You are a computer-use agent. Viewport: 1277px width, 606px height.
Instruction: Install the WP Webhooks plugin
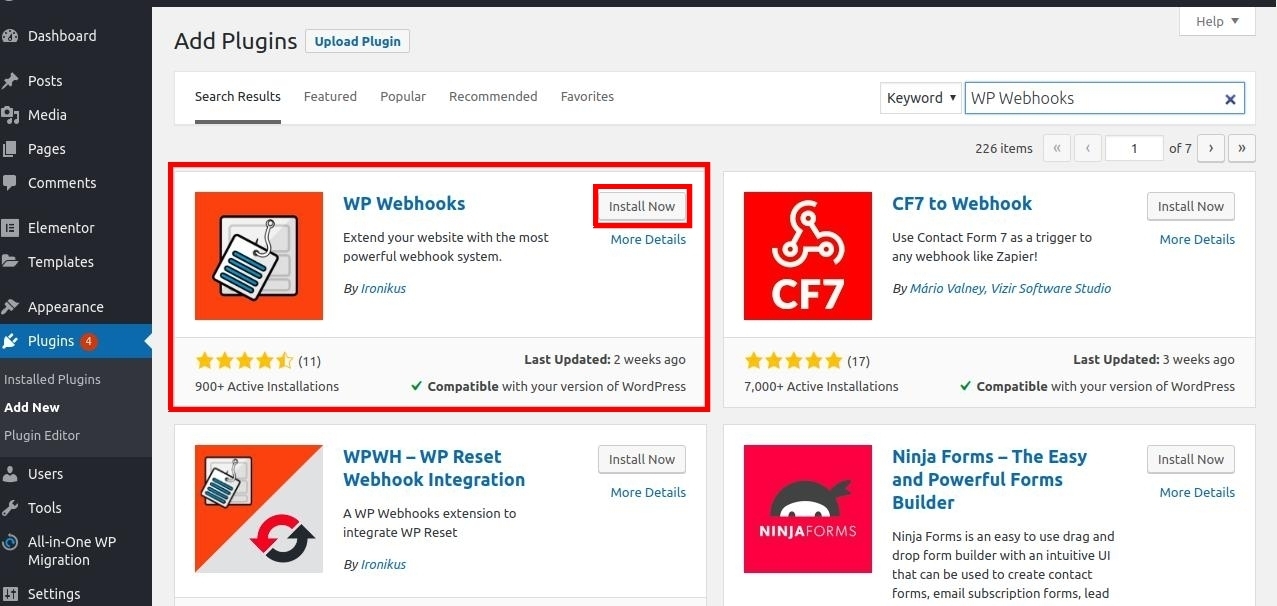tap(642, 206)
